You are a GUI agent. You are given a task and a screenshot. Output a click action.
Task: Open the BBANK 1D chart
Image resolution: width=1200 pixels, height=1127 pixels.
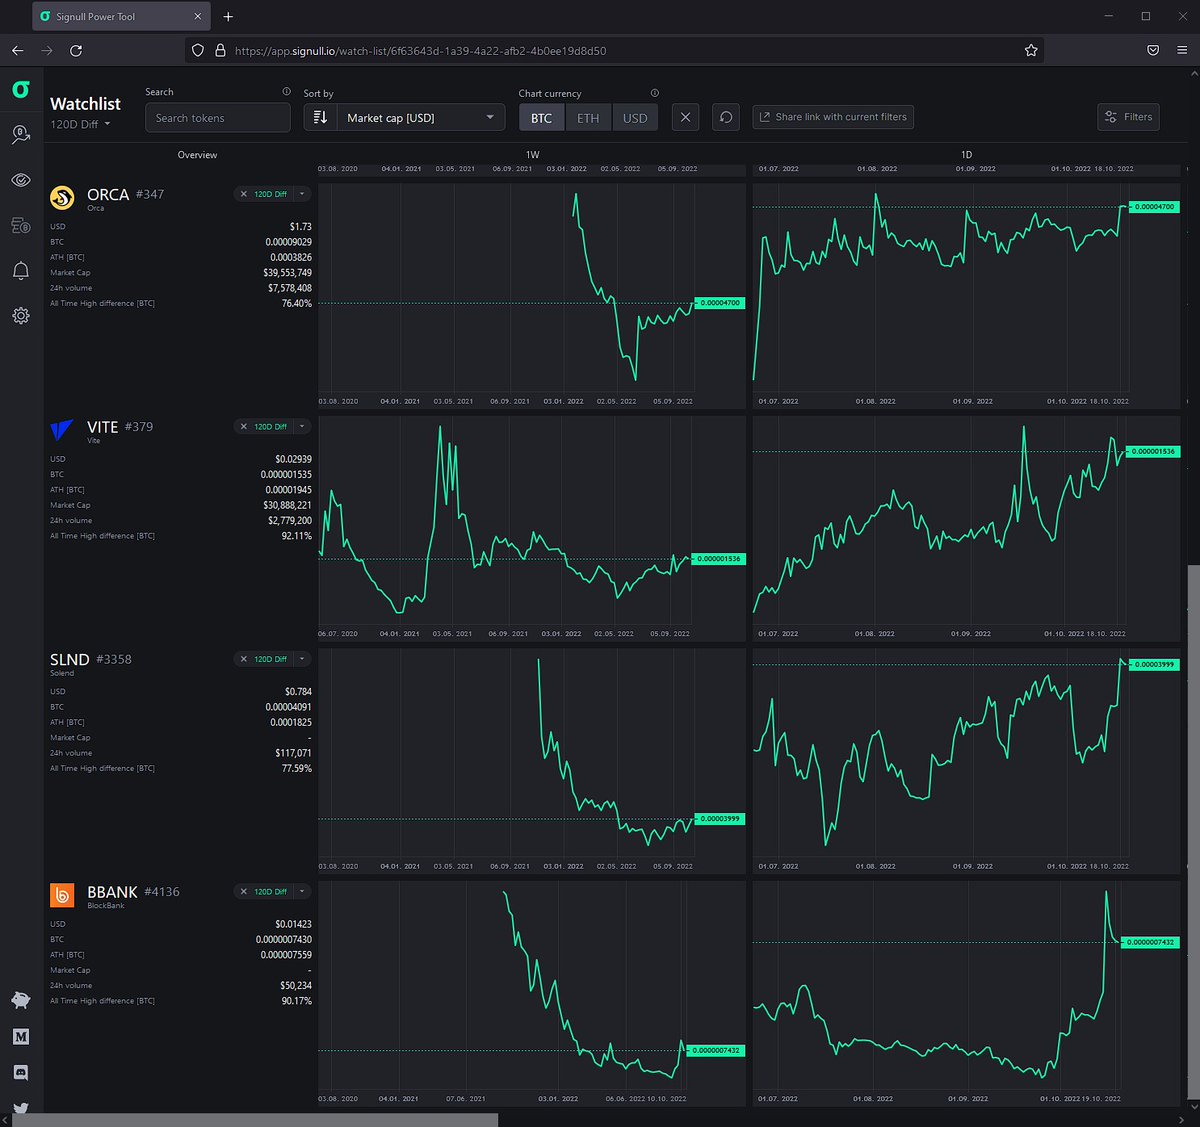tap(966, 993)
